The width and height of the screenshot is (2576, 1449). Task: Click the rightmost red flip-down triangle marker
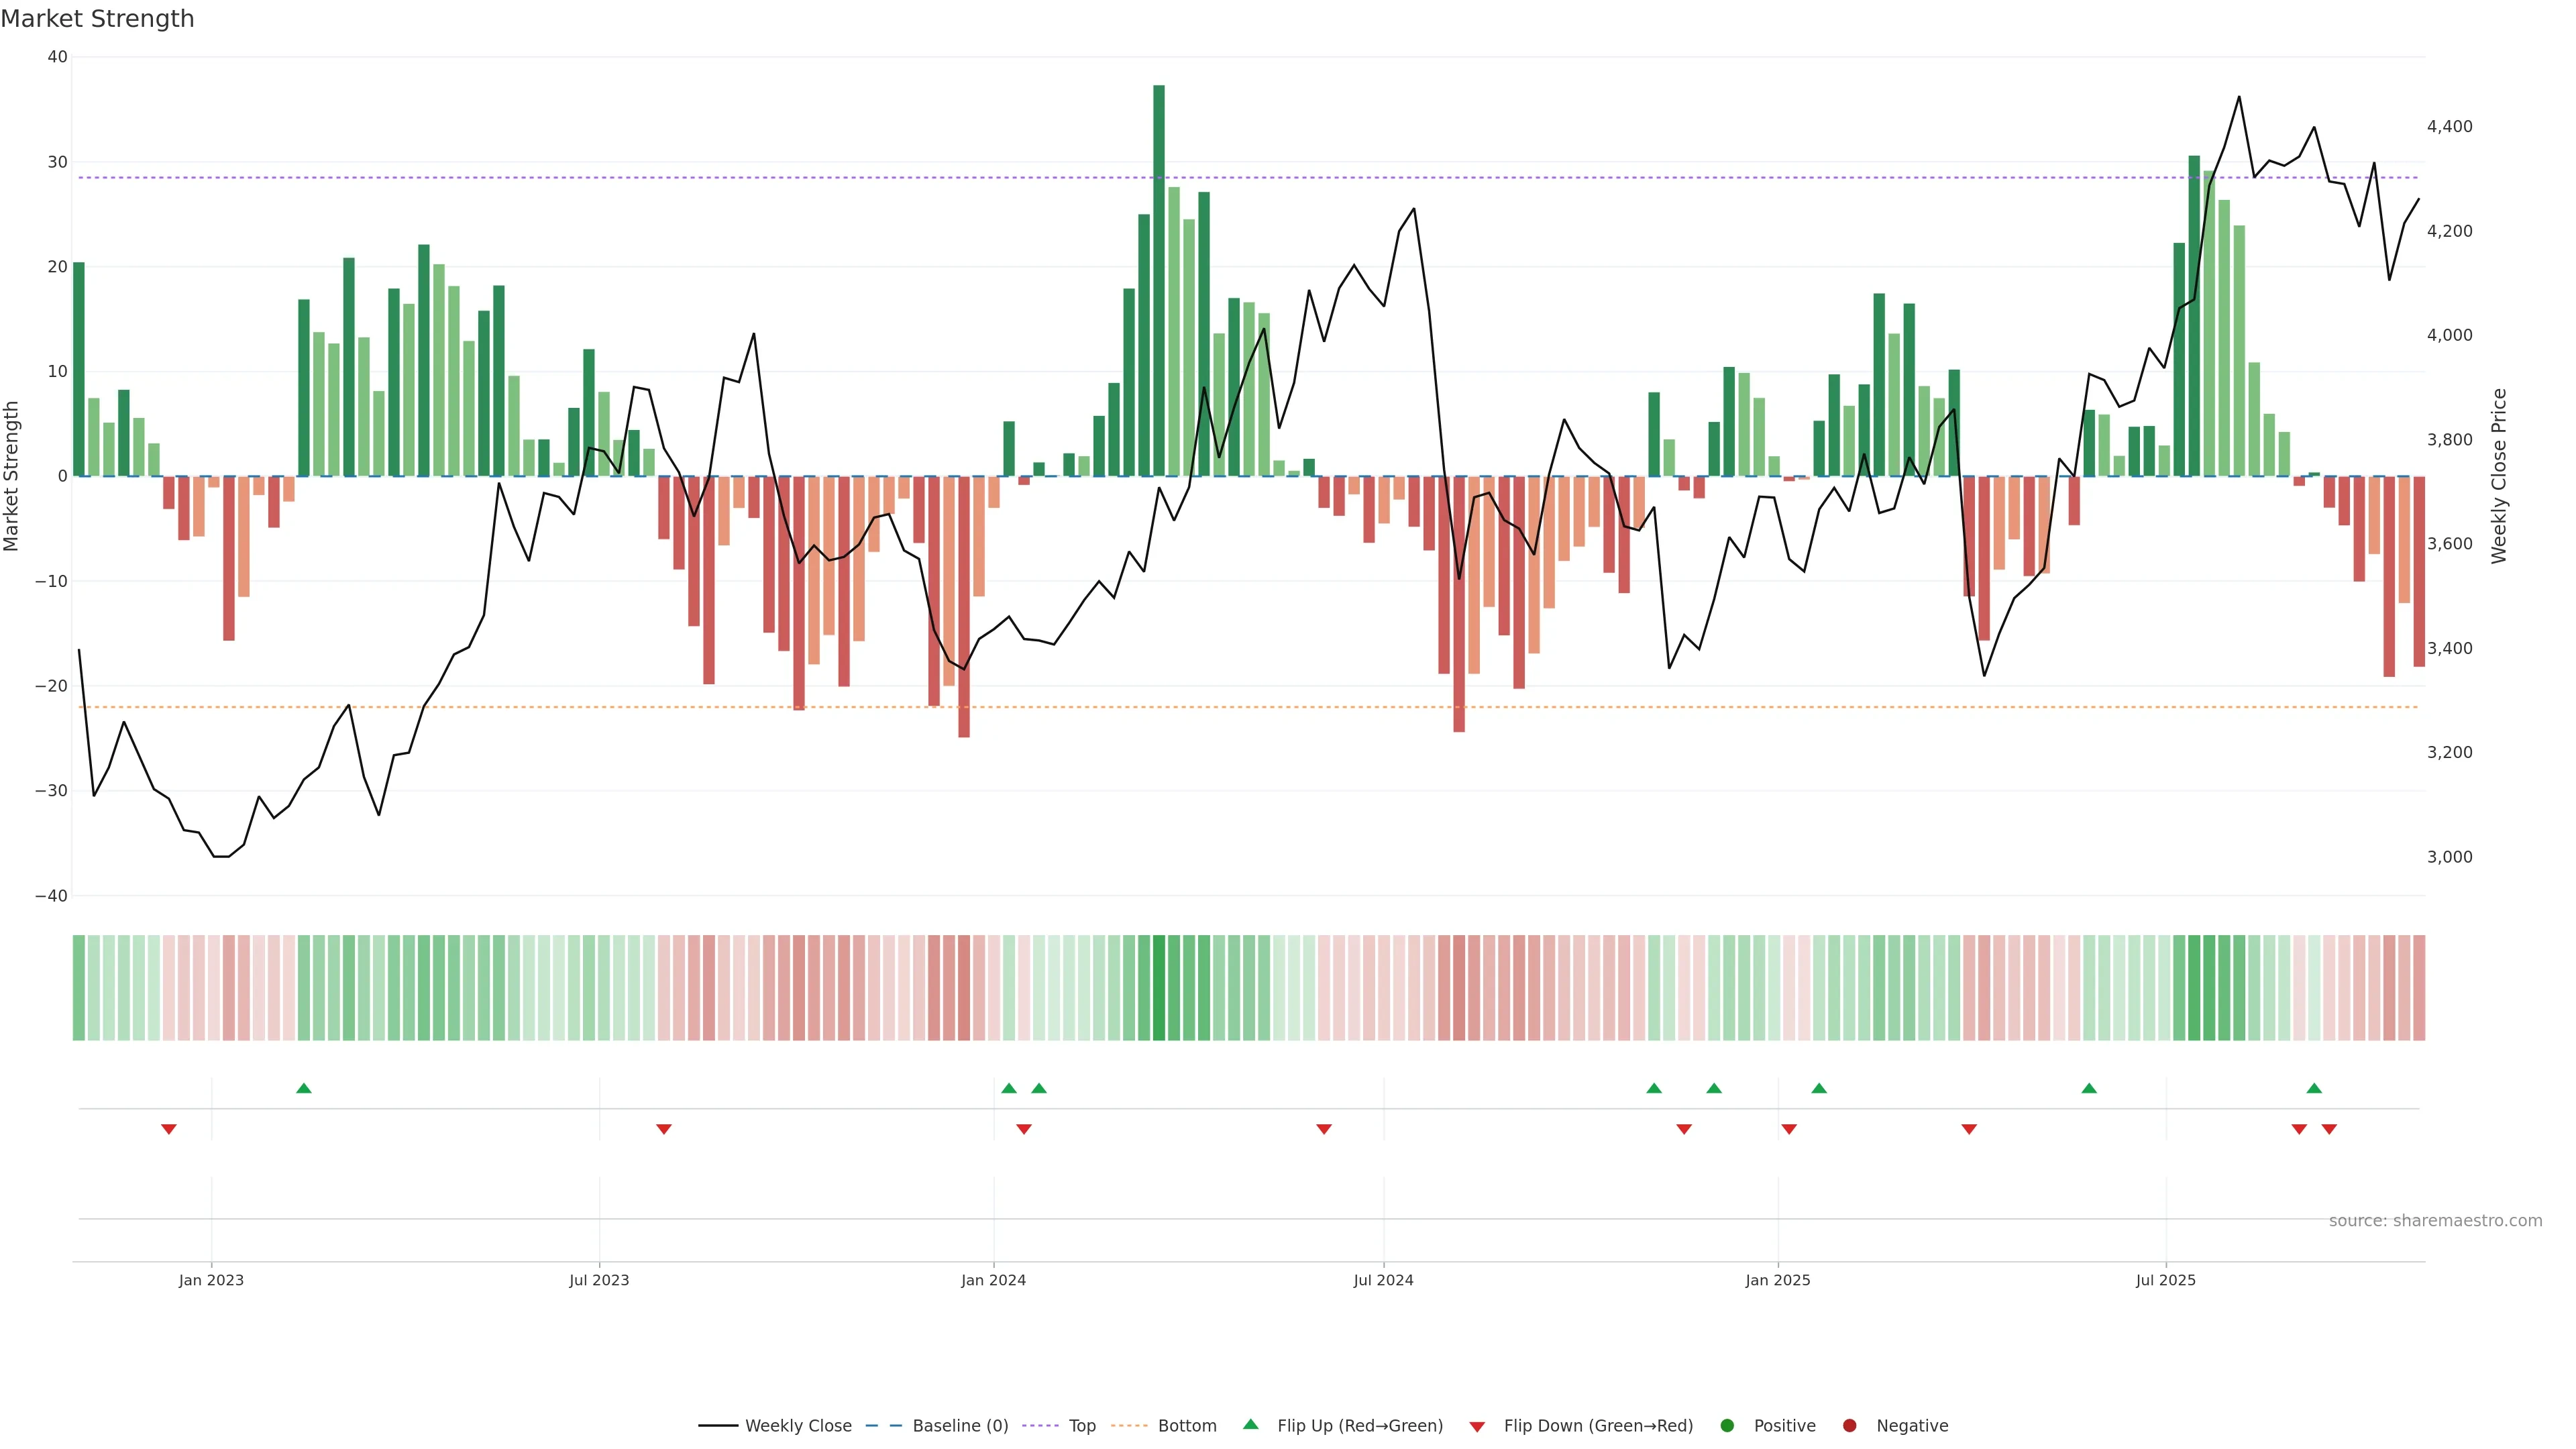2329,1129
